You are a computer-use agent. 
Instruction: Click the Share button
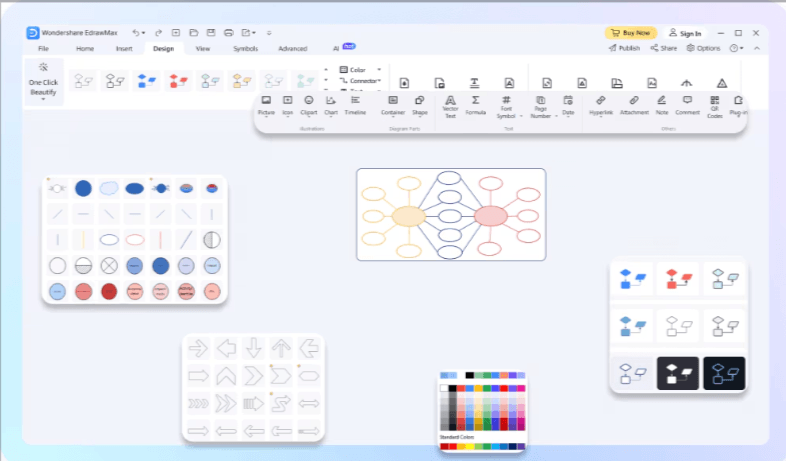tap(664, 48)
